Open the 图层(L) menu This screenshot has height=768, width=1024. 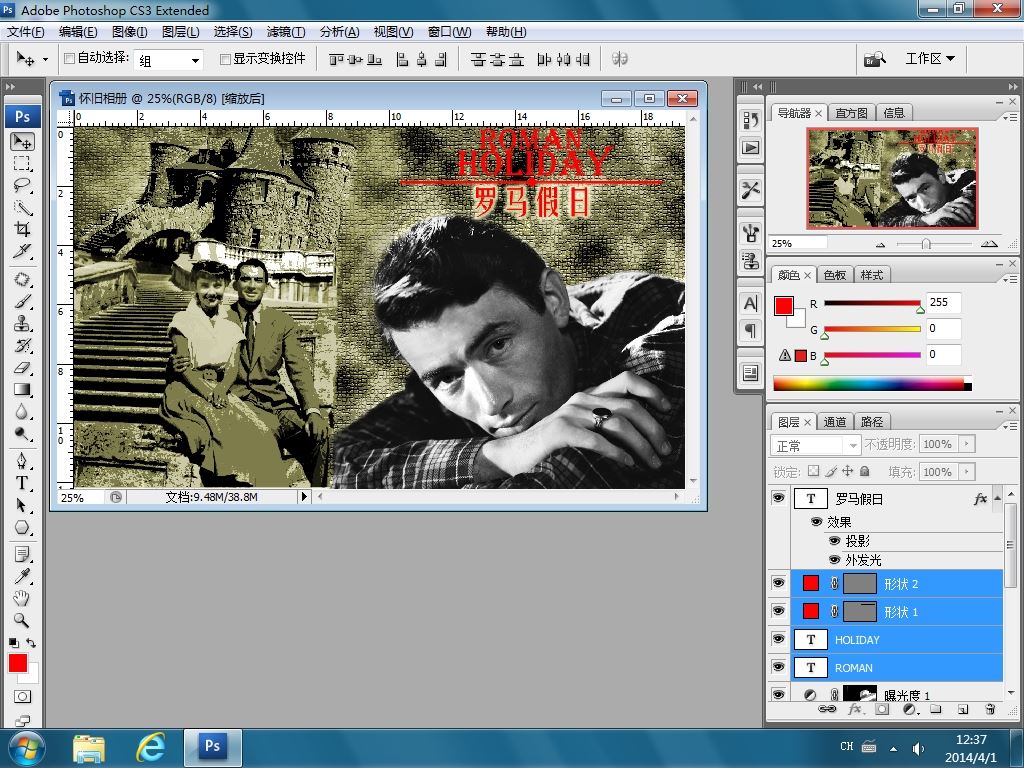coord(180,31)
